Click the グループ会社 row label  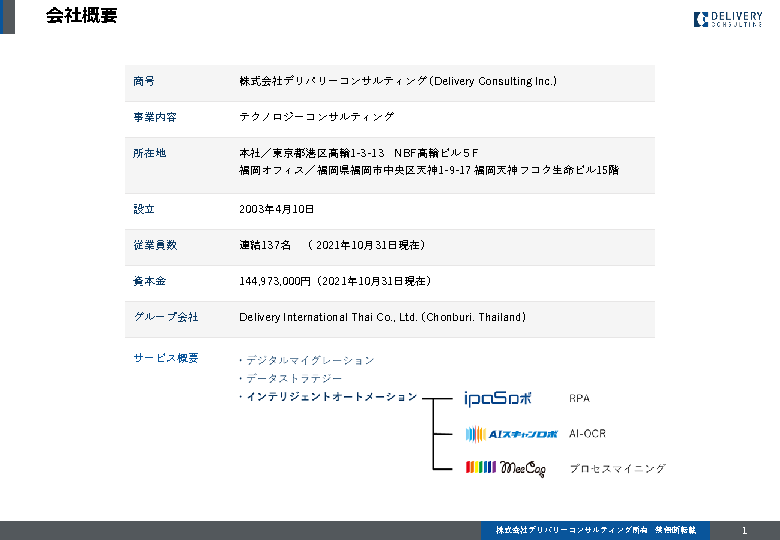pyautogui.click(x=166, y=317)
